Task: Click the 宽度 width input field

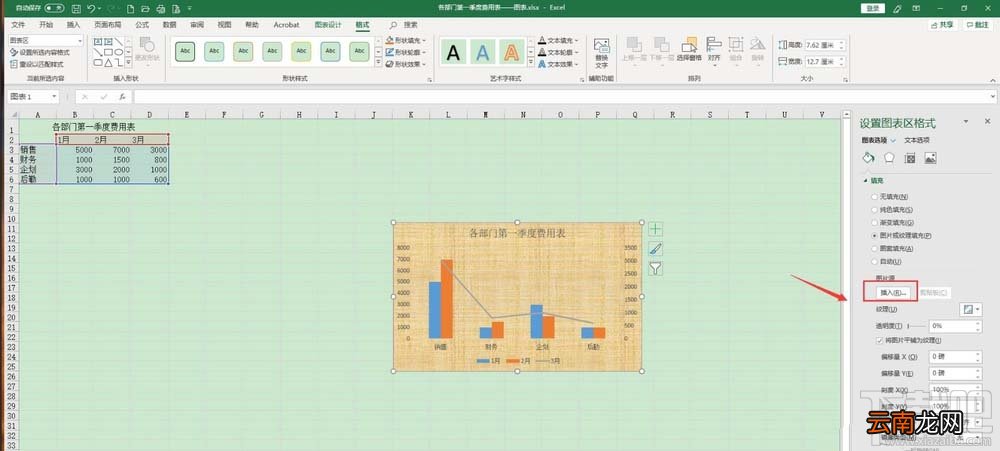Action: point(823,62)
